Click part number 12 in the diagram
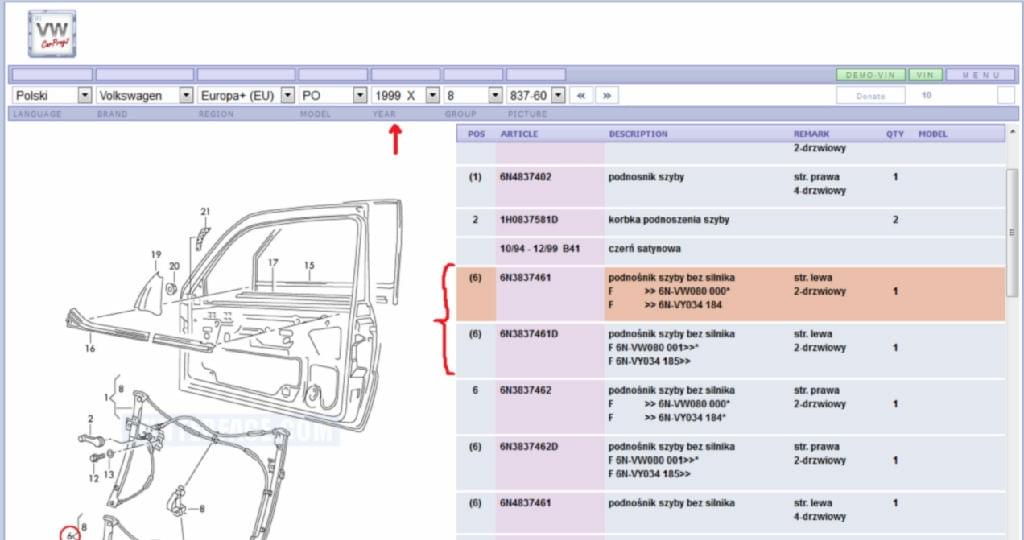This screenshot has height=540, width=1024. pos(94,479)
